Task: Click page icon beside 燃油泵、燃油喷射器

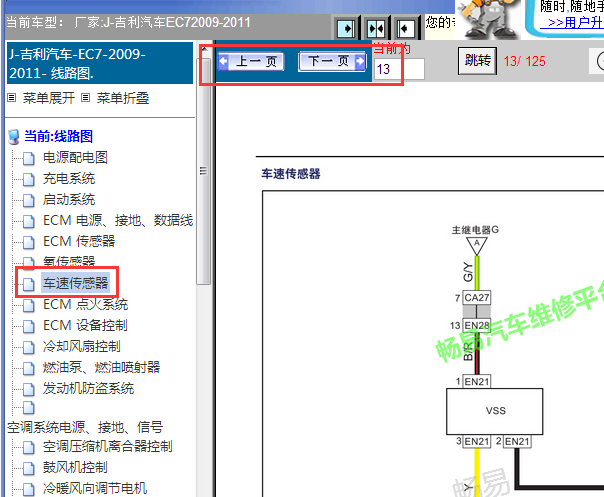Action: [x=29, y=368]
